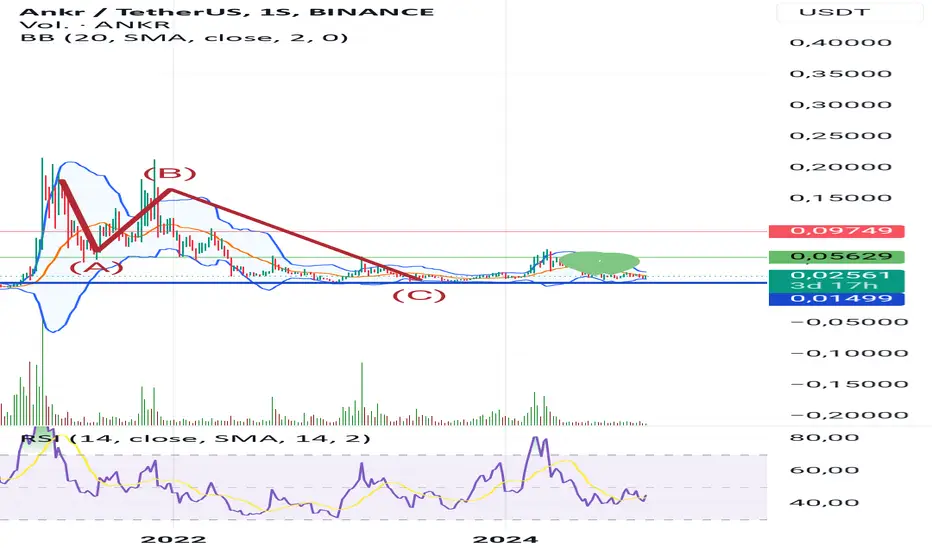Select the Vol. ANKR indicator legend
The width and height of the screenshot is (932, 550).
[x=95, y=24]
